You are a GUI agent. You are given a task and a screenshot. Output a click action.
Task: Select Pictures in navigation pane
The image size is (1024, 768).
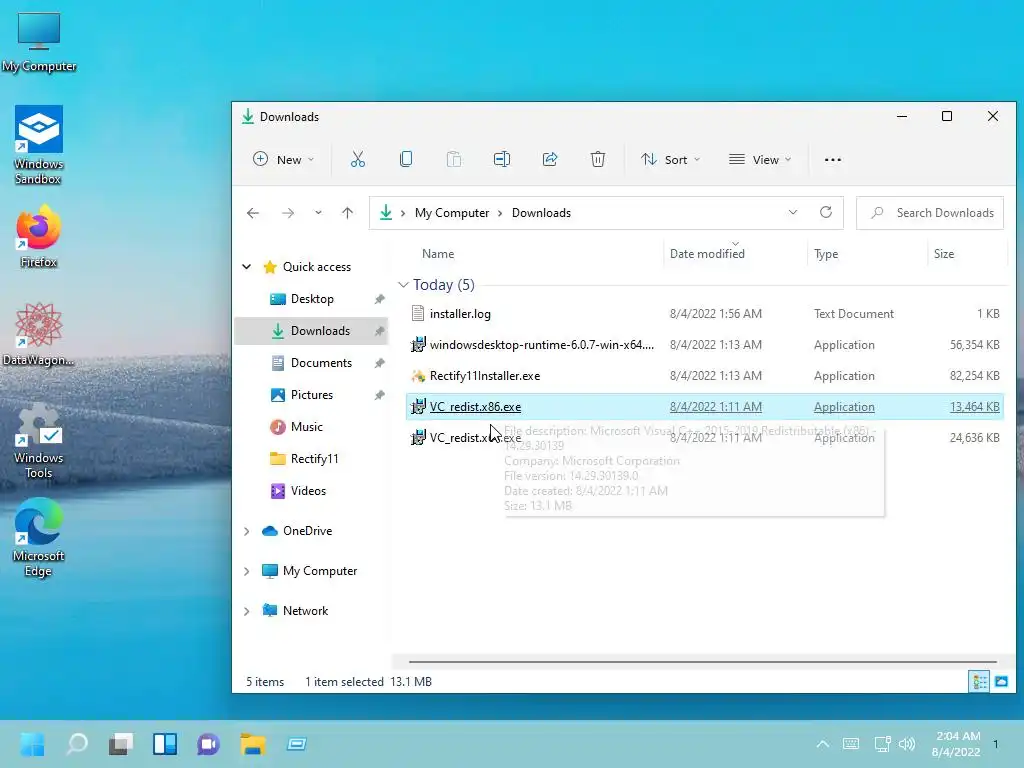tap(312, 394)
